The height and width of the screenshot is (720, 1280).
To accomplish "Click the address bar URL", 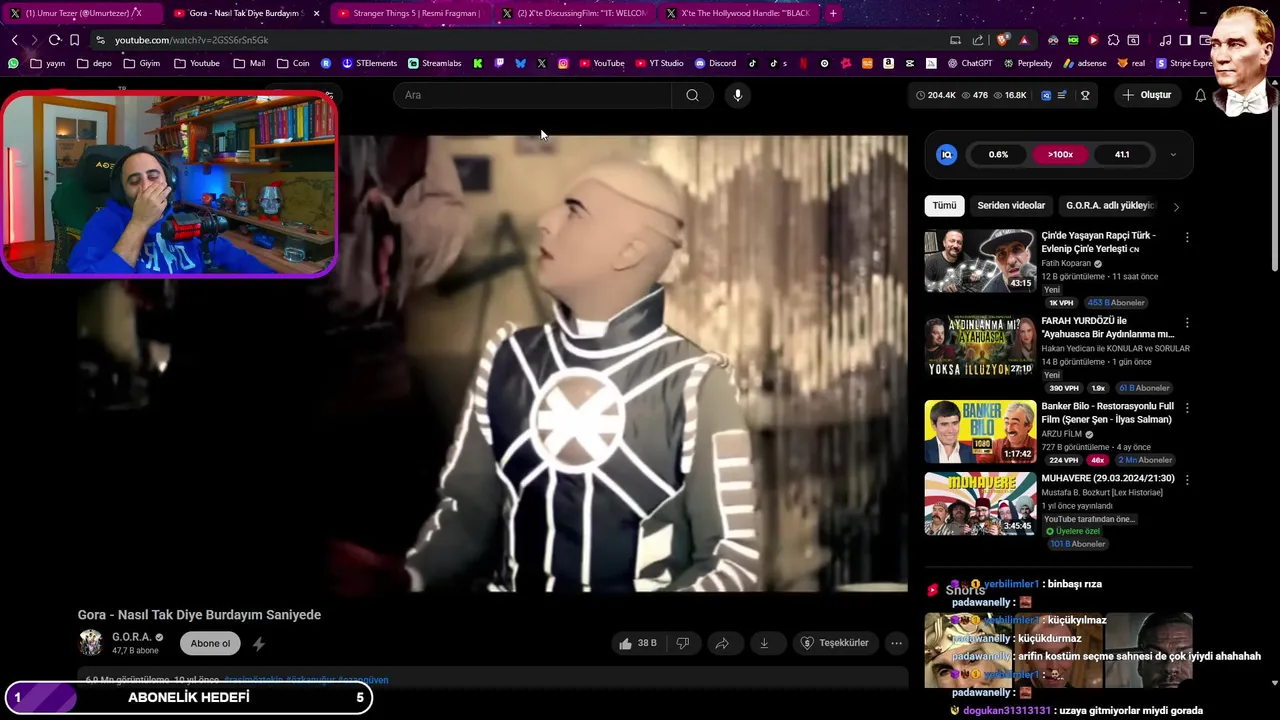I will (x=191, y=40).
